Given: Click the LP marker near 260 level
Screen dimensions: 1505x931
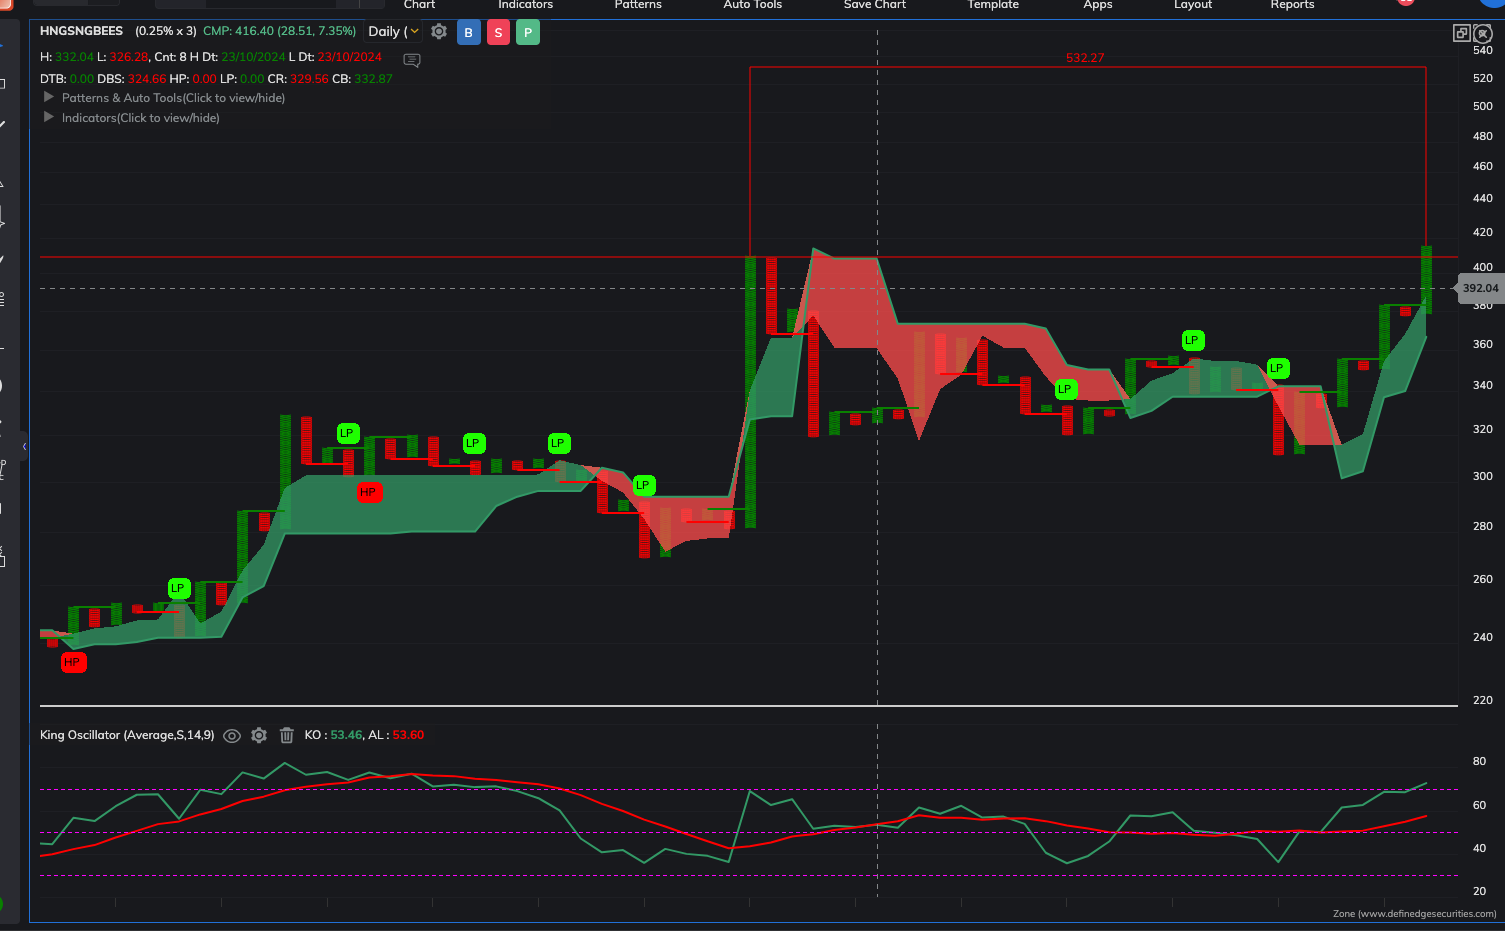Looking at the screenshot, I should click(x=178, y=588).
